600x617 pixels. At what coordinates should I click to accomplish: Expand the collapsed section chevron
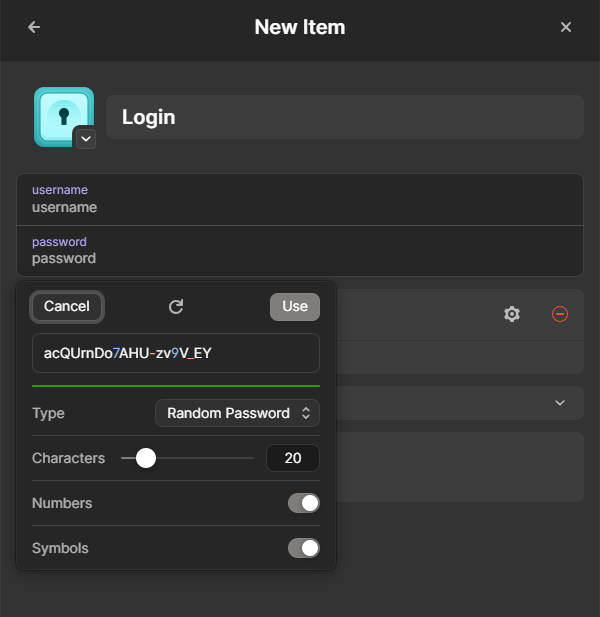click(560, 402)
